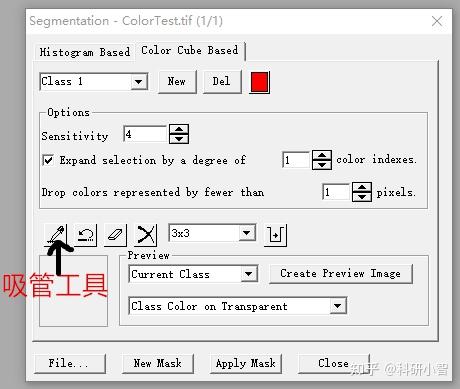Select the eyedropper color picker tool
Image resolution: width=460 pixels, height=389 pixels.
pyautogui.click(x=56, y=235)
